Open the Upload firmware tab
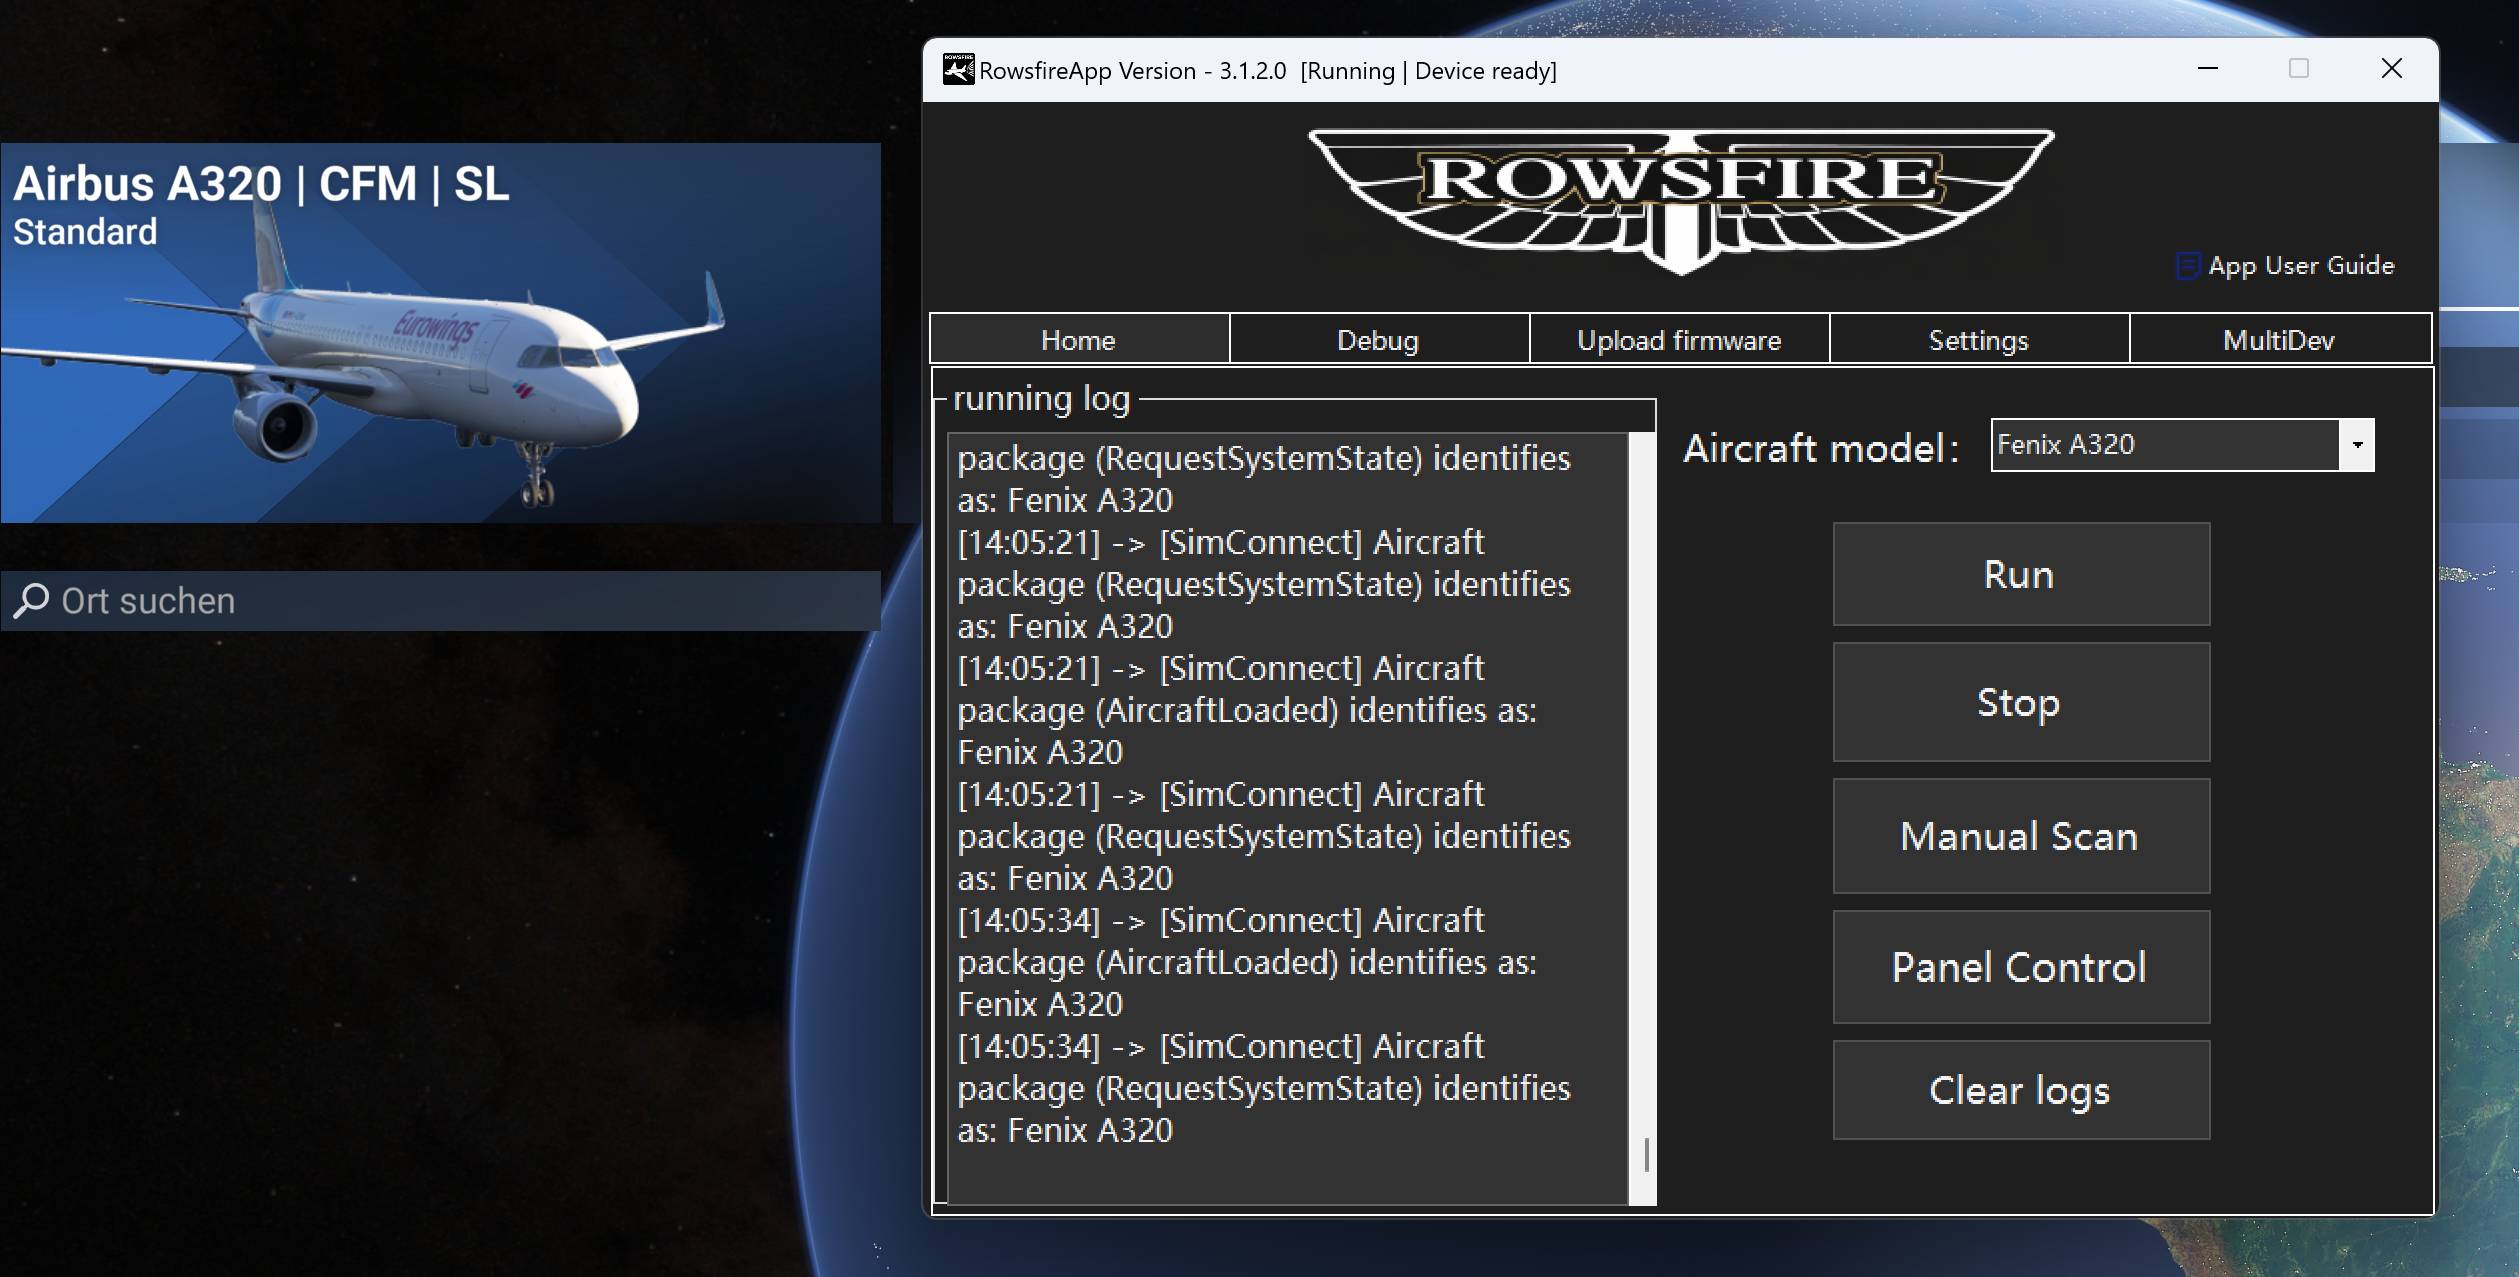Image resolution: width=2519 pixels, height=1277 pixels. coord(1679,340)
